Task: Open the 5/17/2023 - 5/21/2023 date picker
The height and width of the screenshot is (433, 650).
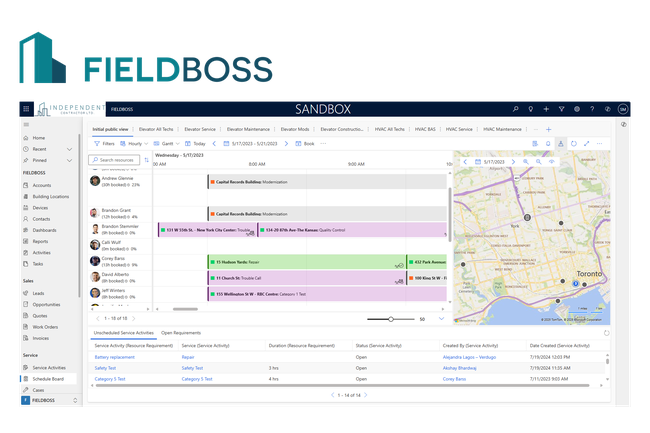Action: [x=250, y=143]
